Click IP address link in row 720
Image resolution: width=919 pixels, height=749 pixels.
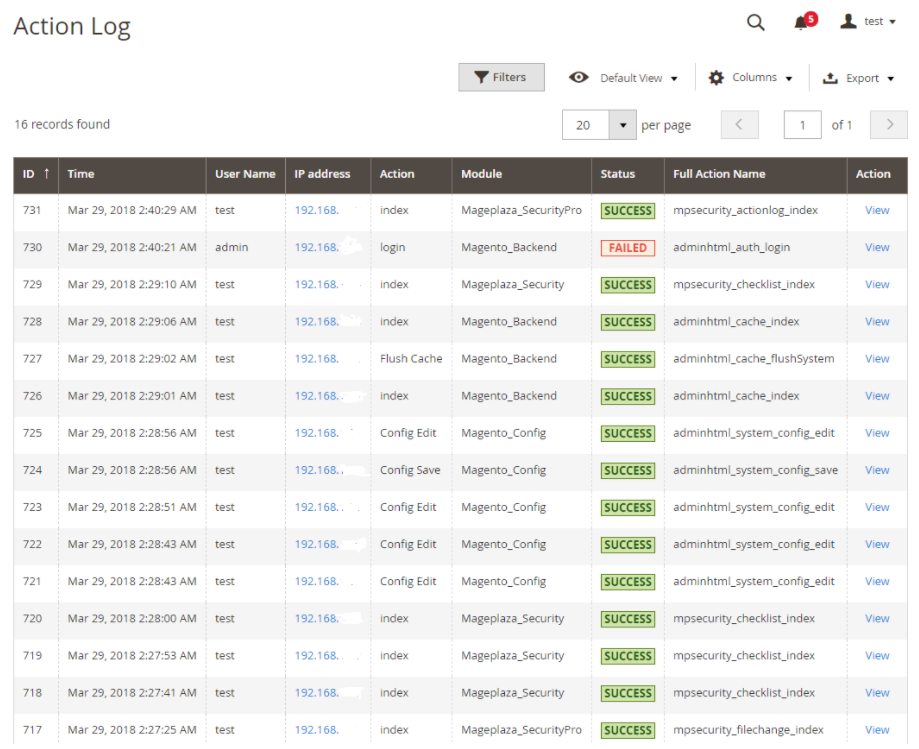[x=317, y=618]
